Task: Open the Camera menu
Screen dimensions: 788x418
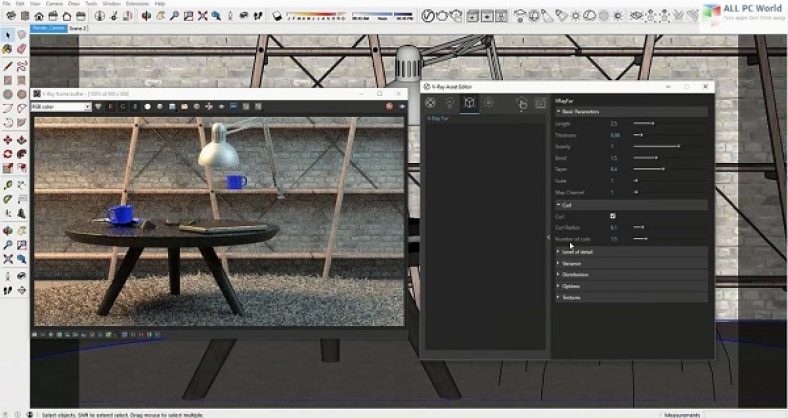Action: [54, 4]
